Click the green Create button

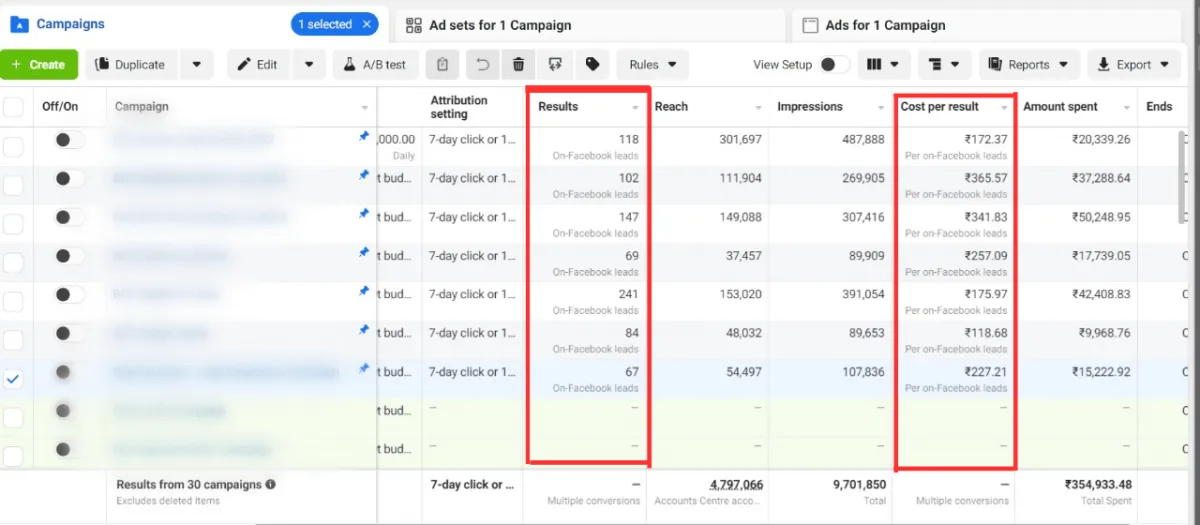click(x=39, y=65)
